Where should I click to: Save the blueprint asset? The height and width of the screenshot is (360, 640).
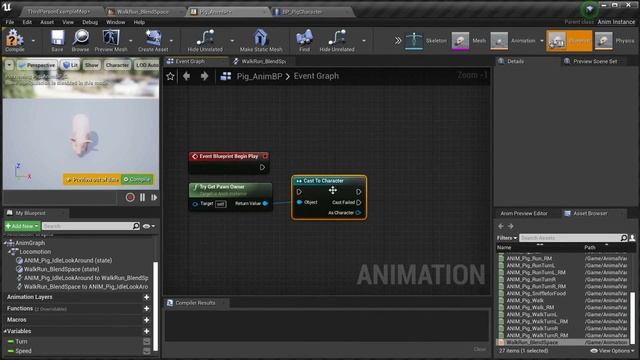point(57,40)
